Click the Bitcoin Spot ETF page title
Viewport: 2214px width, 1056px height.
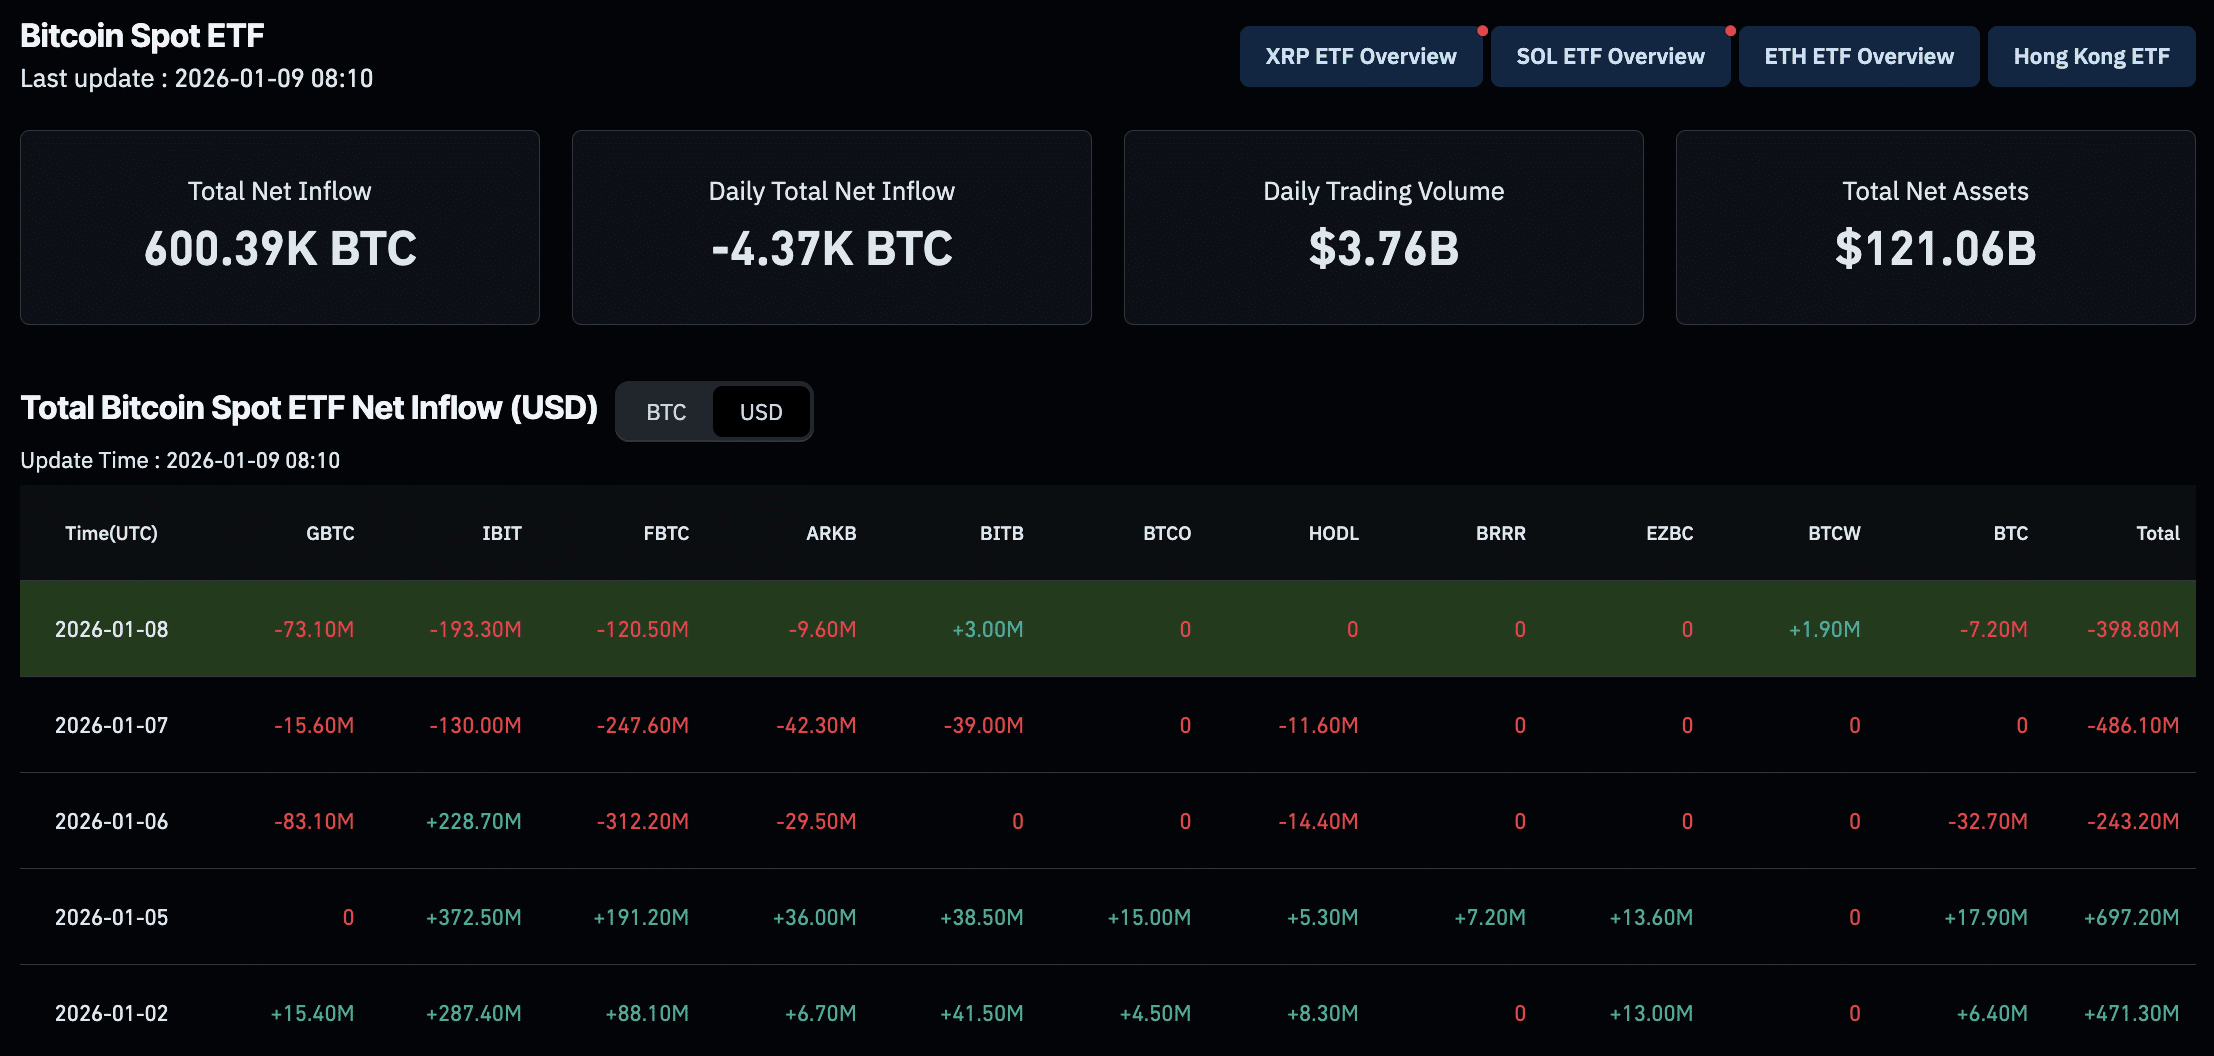point(142,35)
